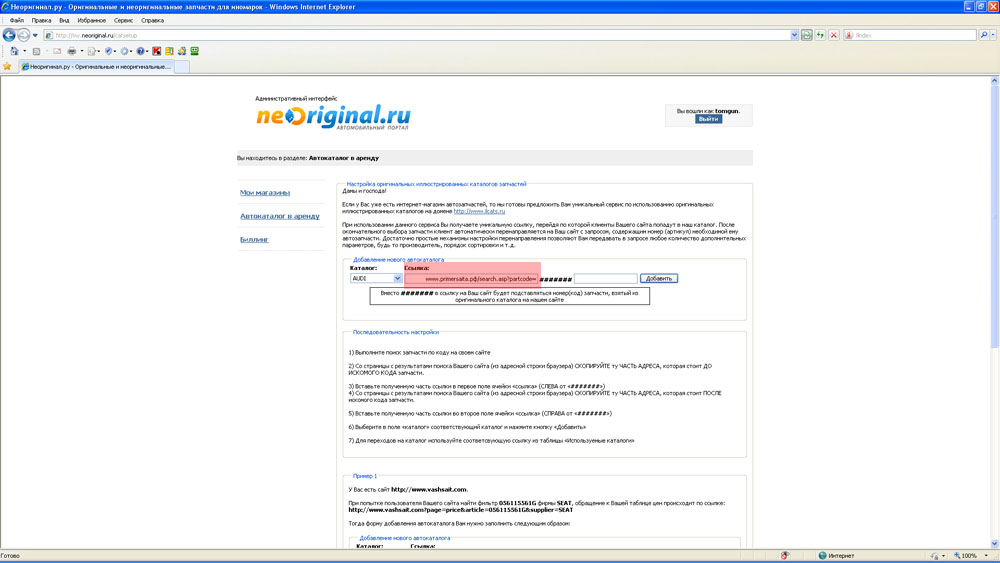Click the blue Help question-mark icon
Viewport: 1000px width, 563px height.
tap(140, 51)
